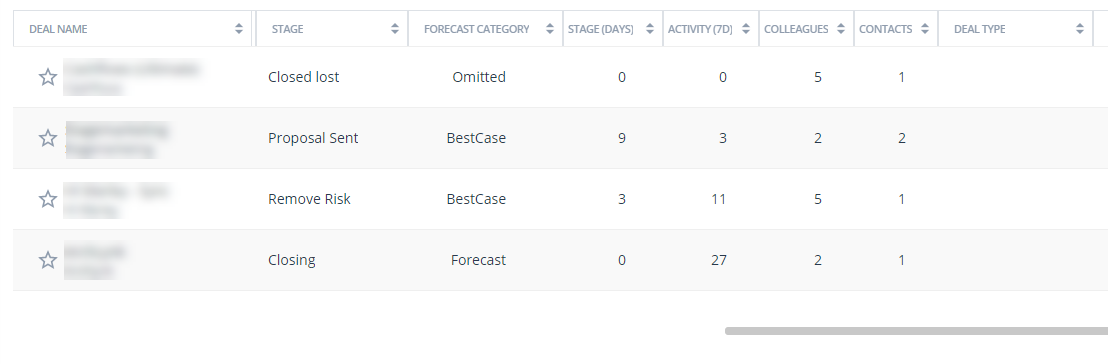Star the Closed lost deal
1108x364 pixels.
coord(47,77)
